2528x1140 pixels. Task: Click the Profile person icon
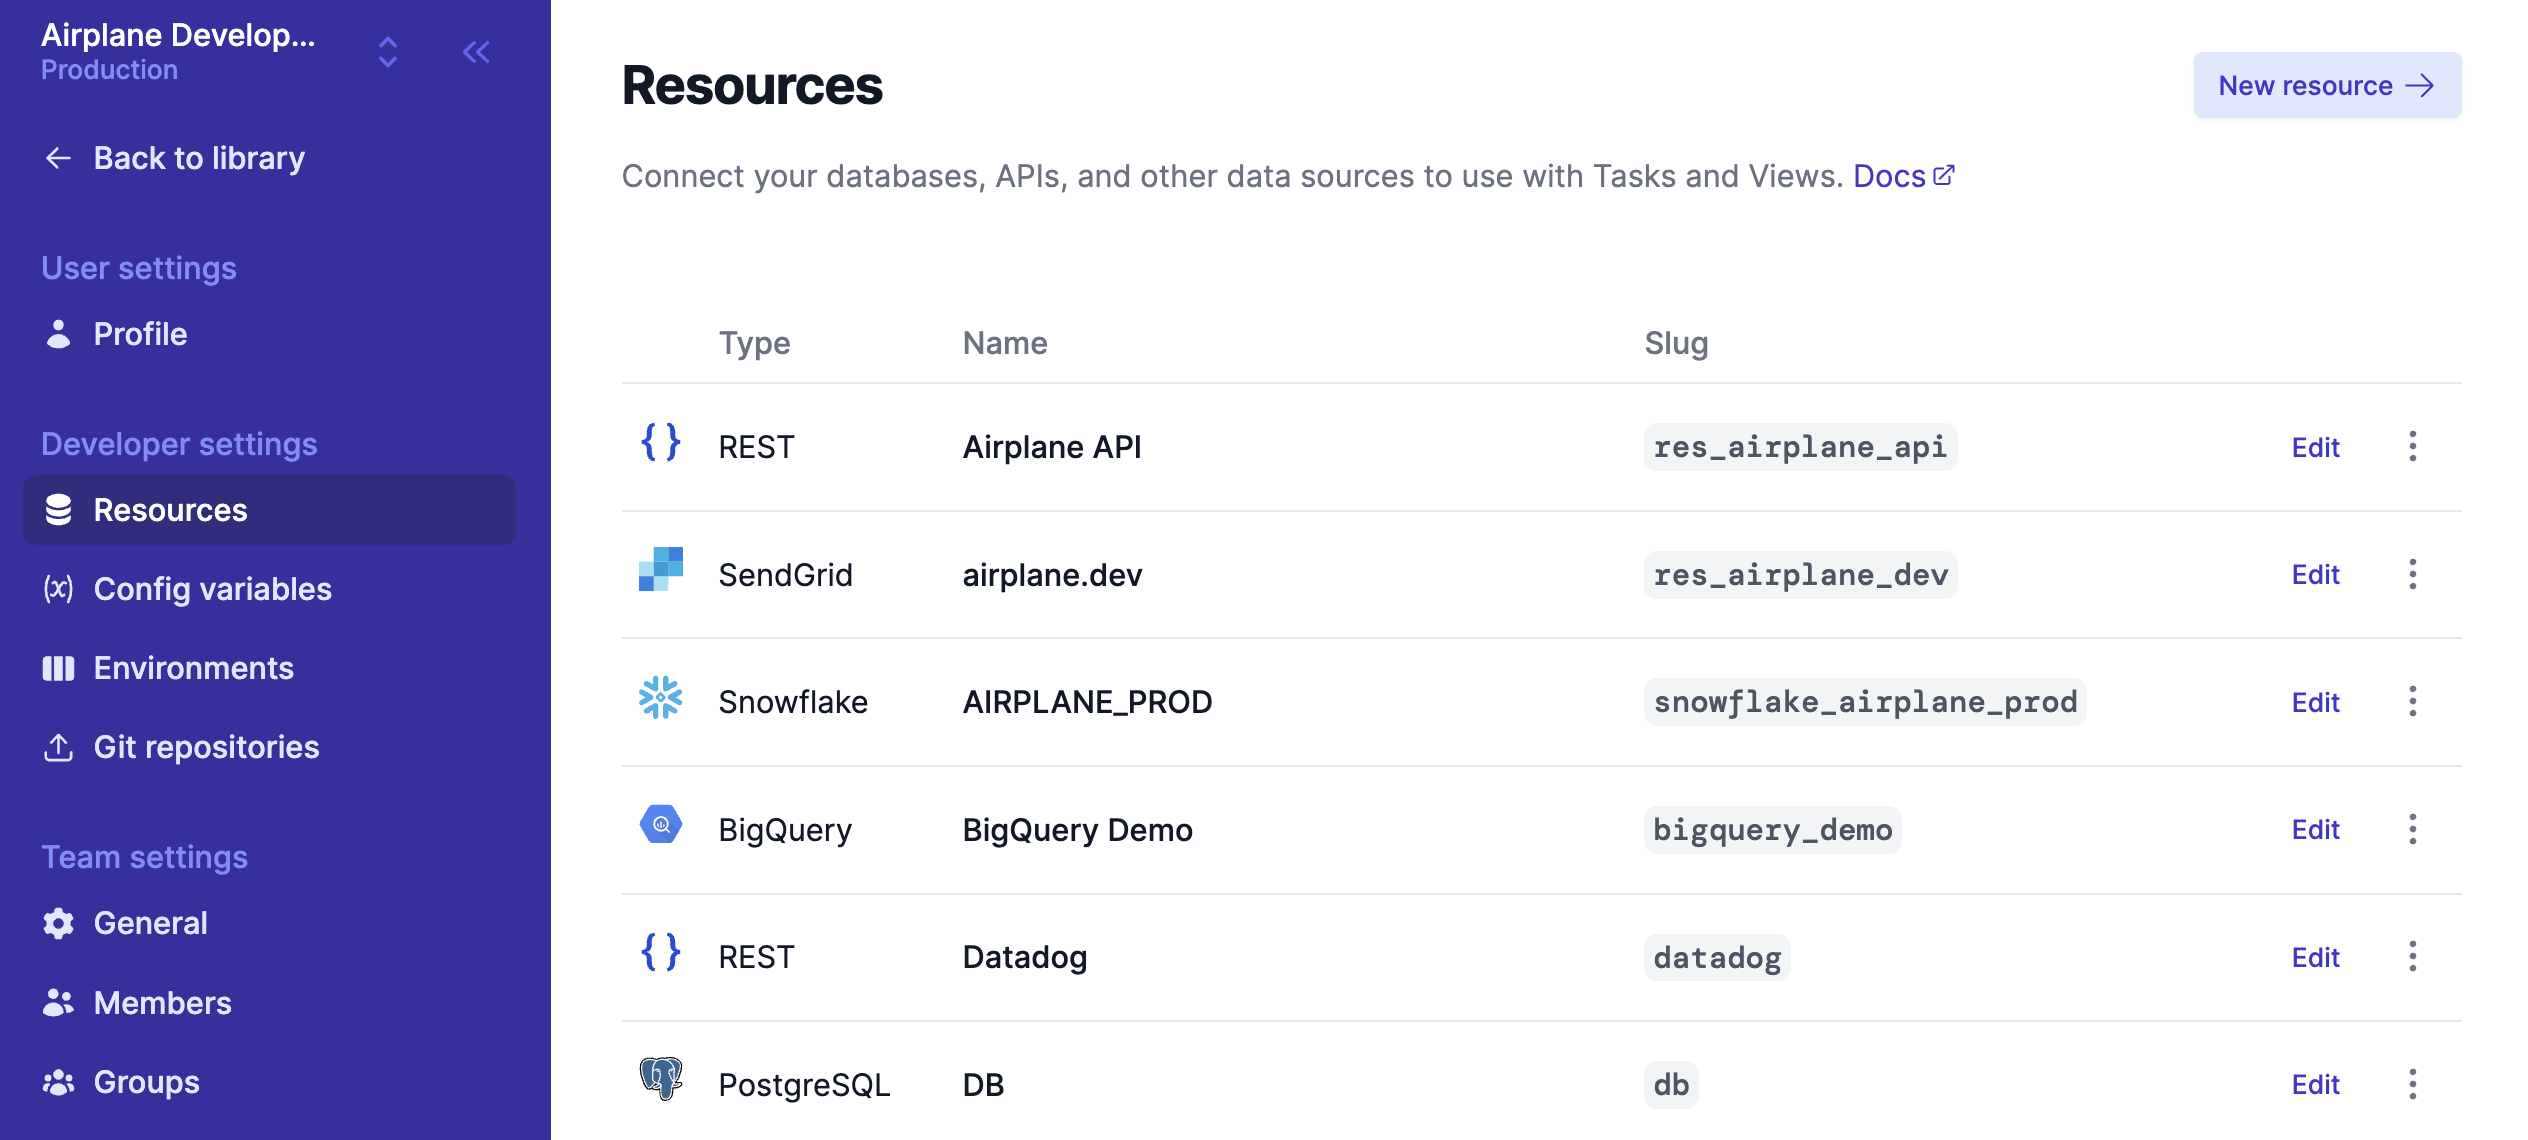58,334
